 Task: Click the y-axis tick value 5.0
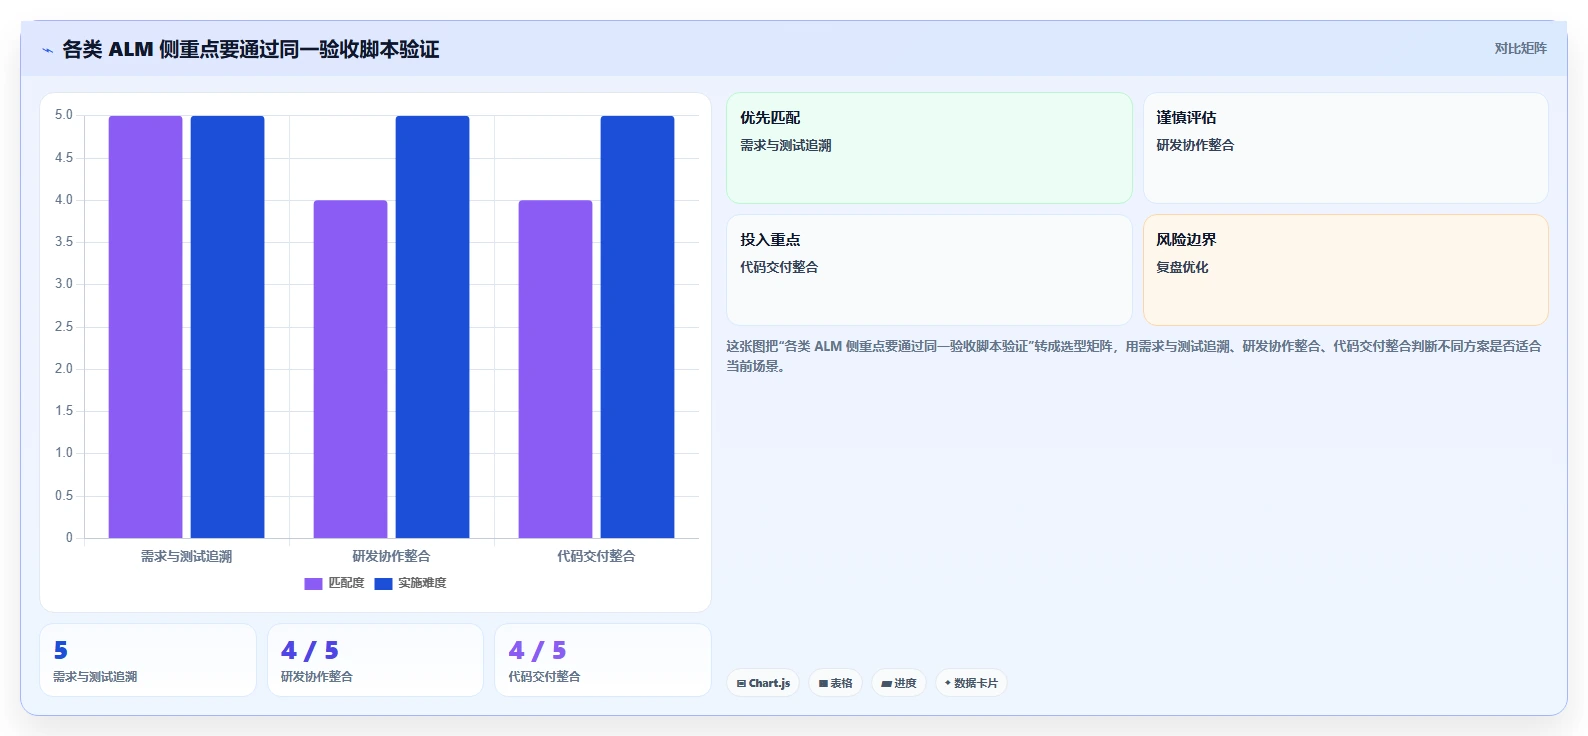64,115
